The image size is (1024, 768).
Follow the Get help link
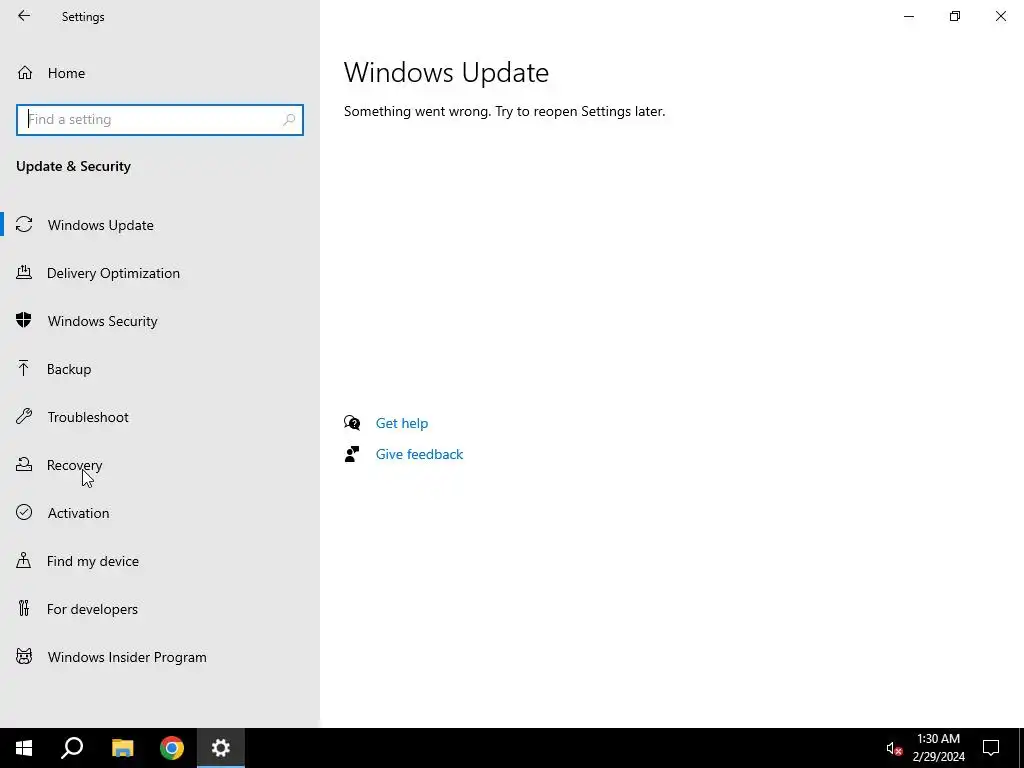tap(402, 423)
